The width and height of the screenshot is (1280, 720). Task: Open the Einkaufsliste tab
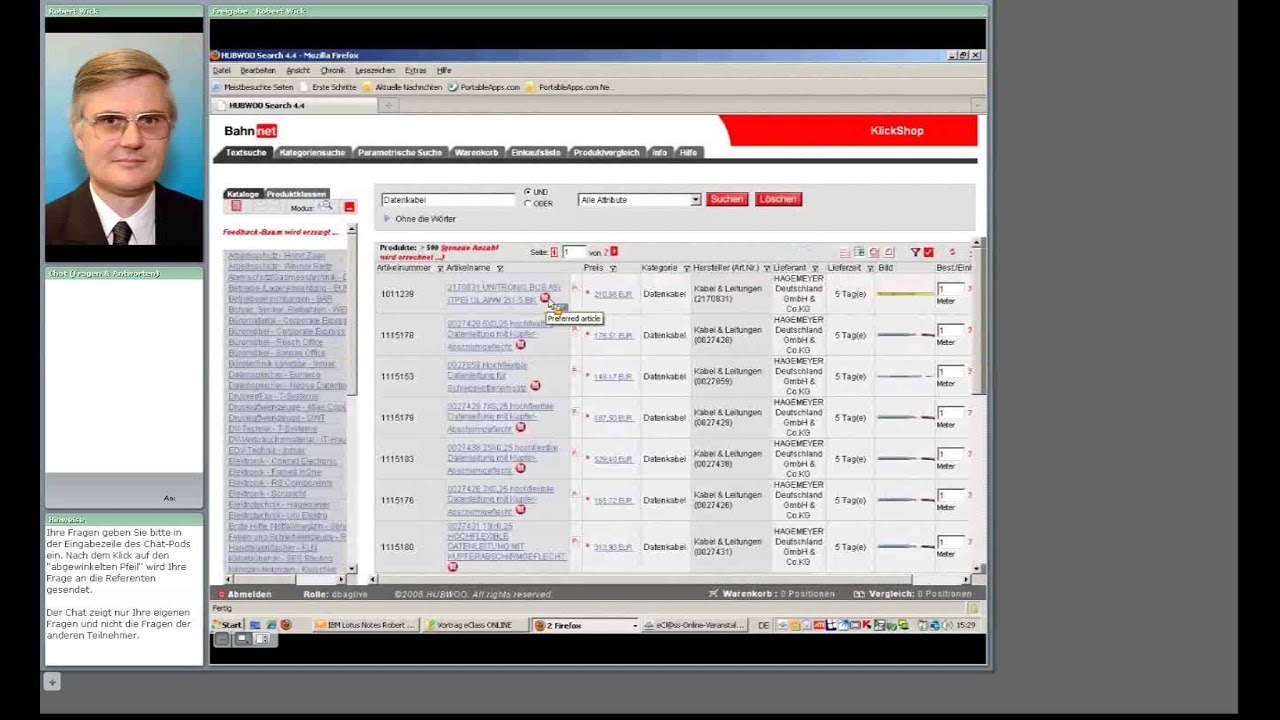tap(536, 153)
